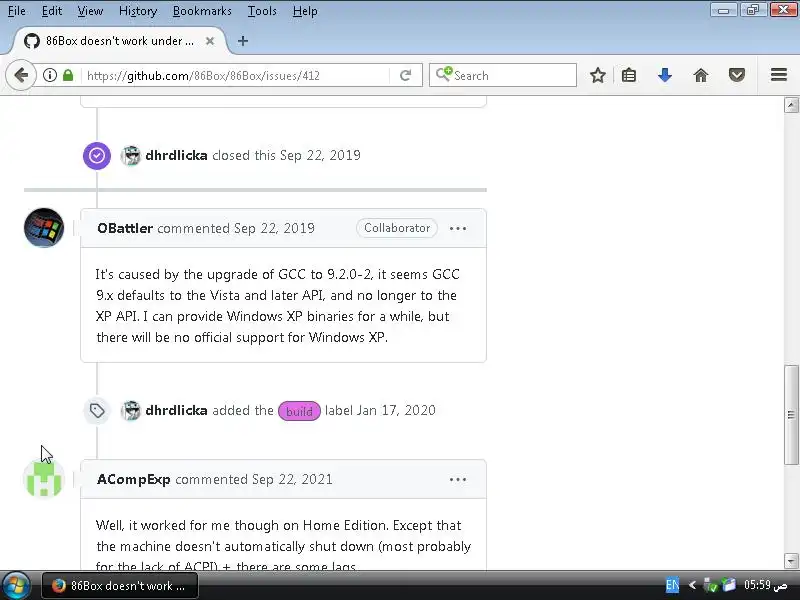Click the scrollbar down arrow
This screenshot has width=800, height=600.
pyautogui.click(x=791, y=560)
